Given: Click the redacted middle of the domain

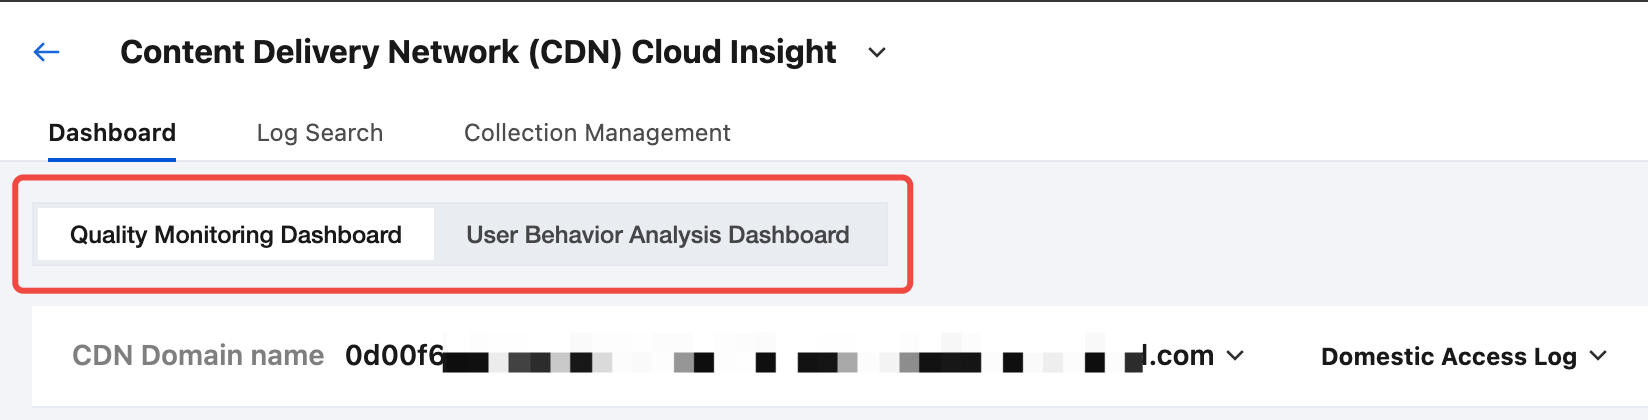Looking at the screenshot, I should pyautogui.click(x=790, y=358).
